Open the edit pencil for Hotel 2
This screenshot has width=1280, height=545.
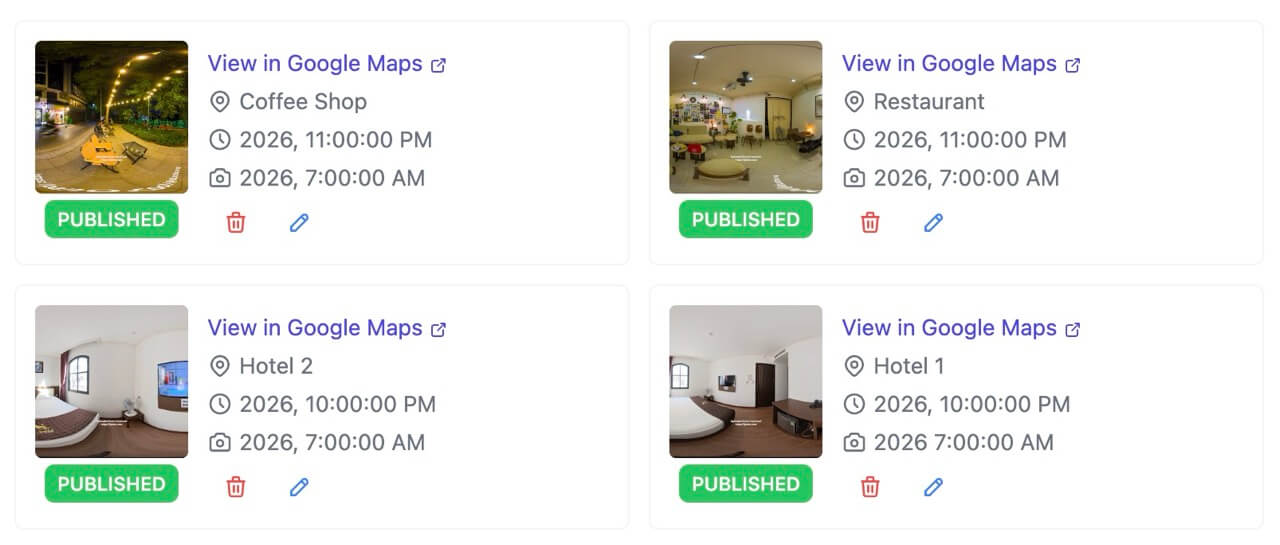pyautogui.click(x=299, y=487)
